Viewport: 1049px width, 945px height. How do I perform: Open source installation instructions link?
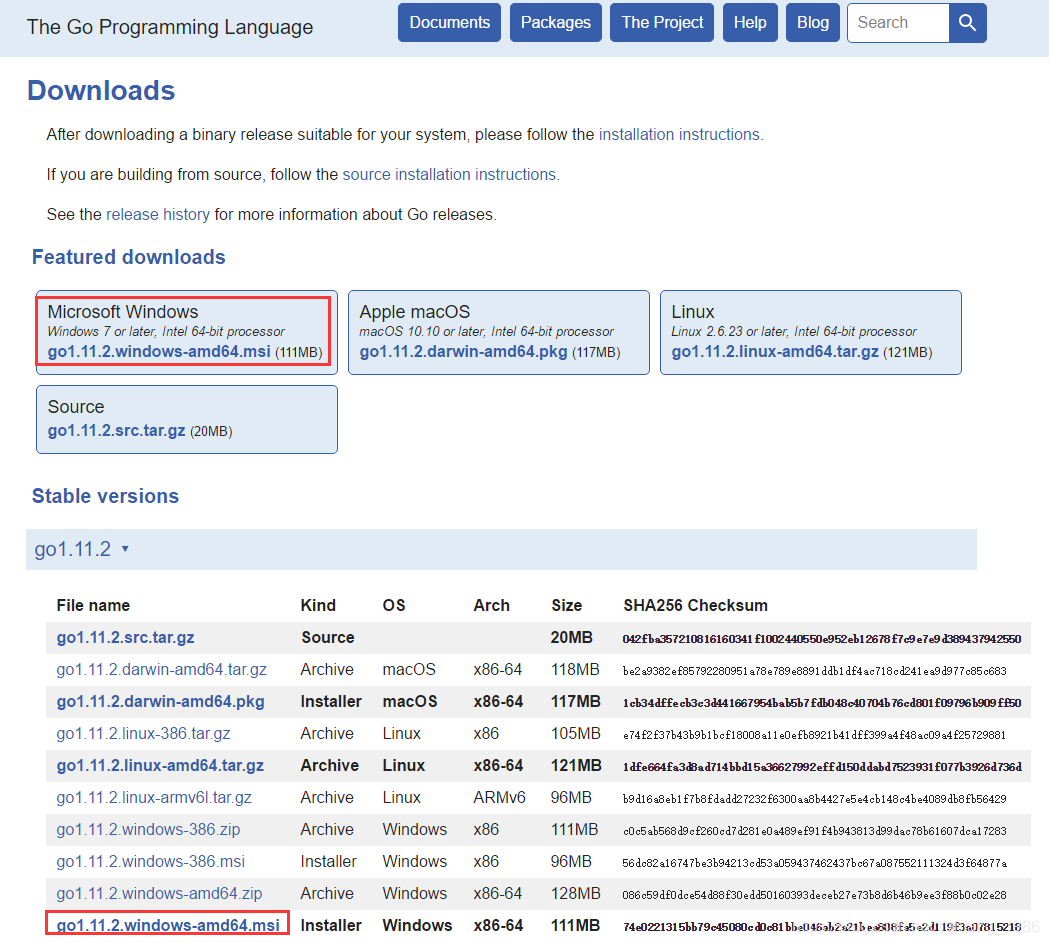pos(449,175)
